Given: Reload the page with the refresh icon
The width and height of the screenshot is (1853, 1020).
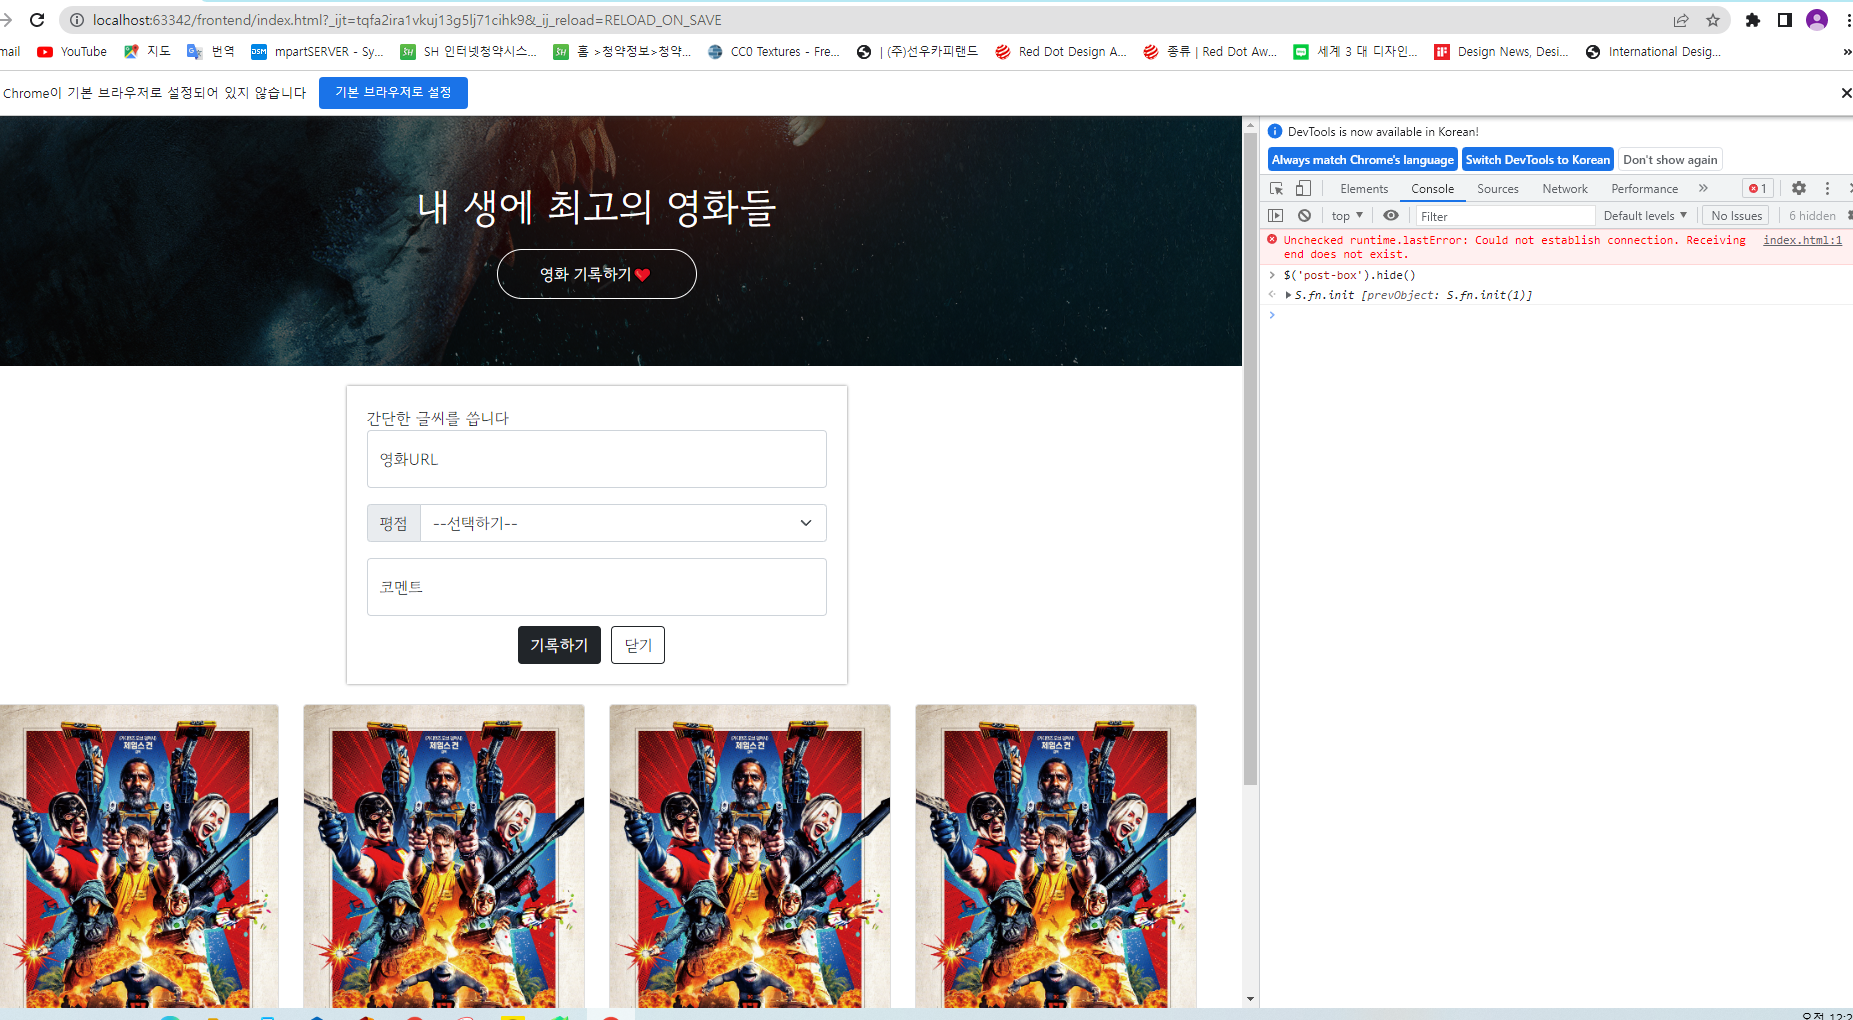Looking at the screenshot, I should coord(37,20).
